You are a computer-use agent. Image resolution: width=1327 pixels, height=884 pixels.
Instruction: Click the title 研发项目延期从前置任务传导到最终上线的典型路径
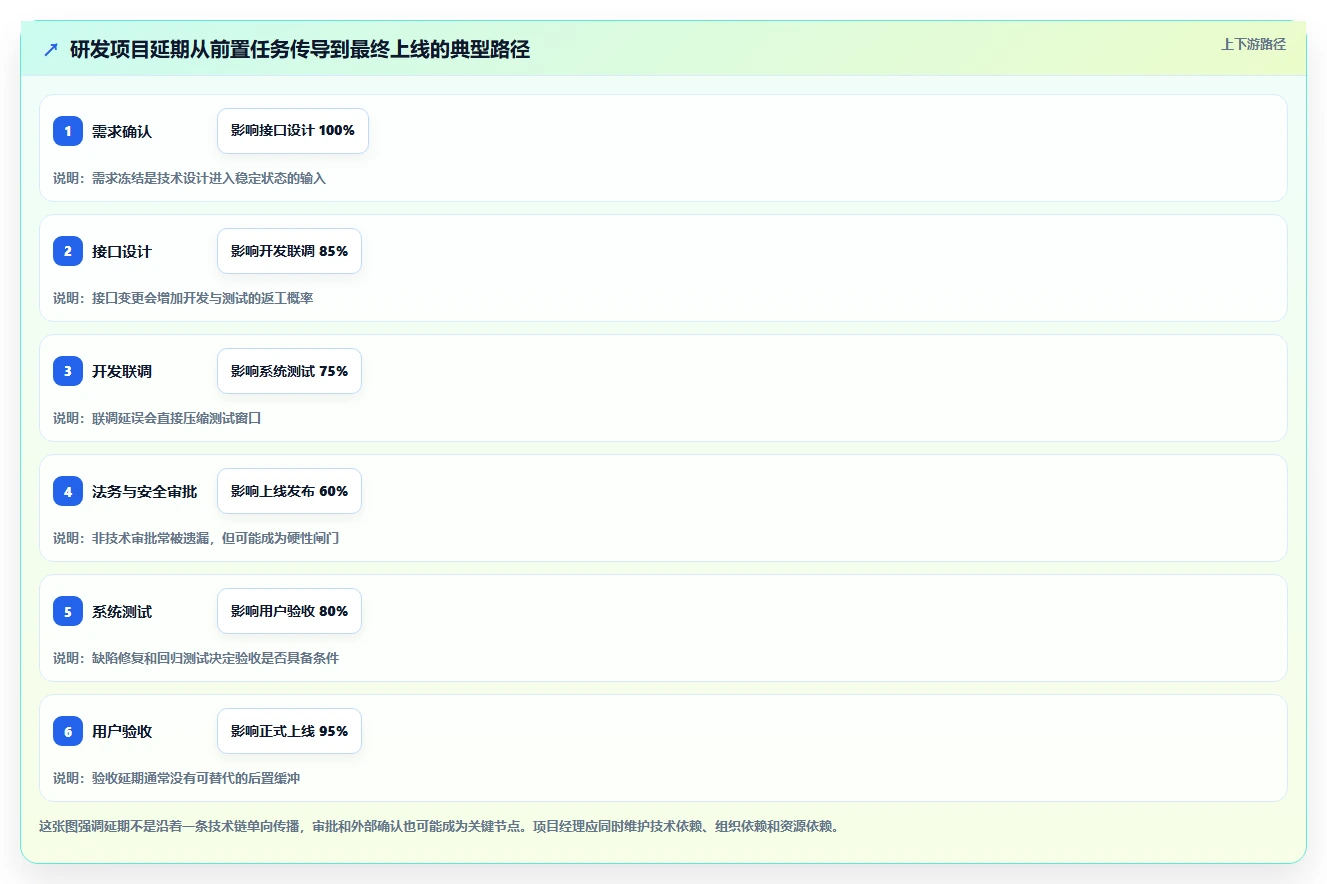300,50
